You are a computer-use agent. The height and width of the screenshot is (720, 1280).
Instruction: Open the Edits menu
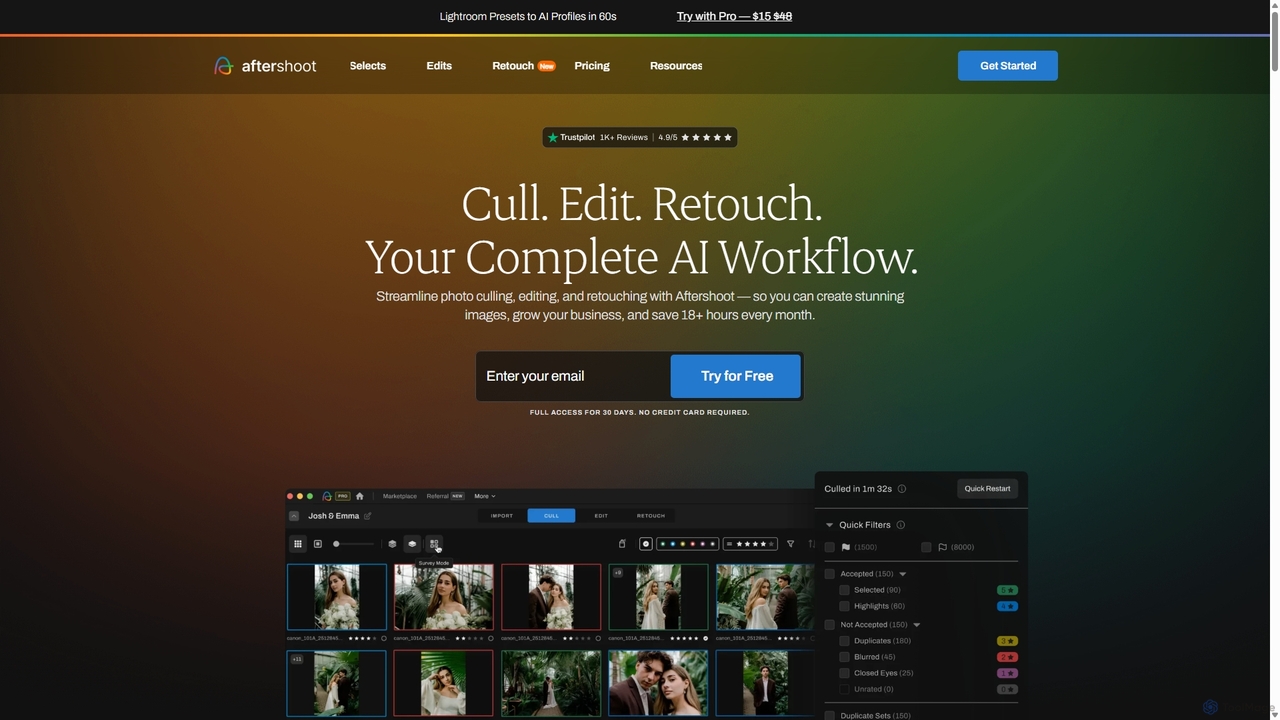439,66
